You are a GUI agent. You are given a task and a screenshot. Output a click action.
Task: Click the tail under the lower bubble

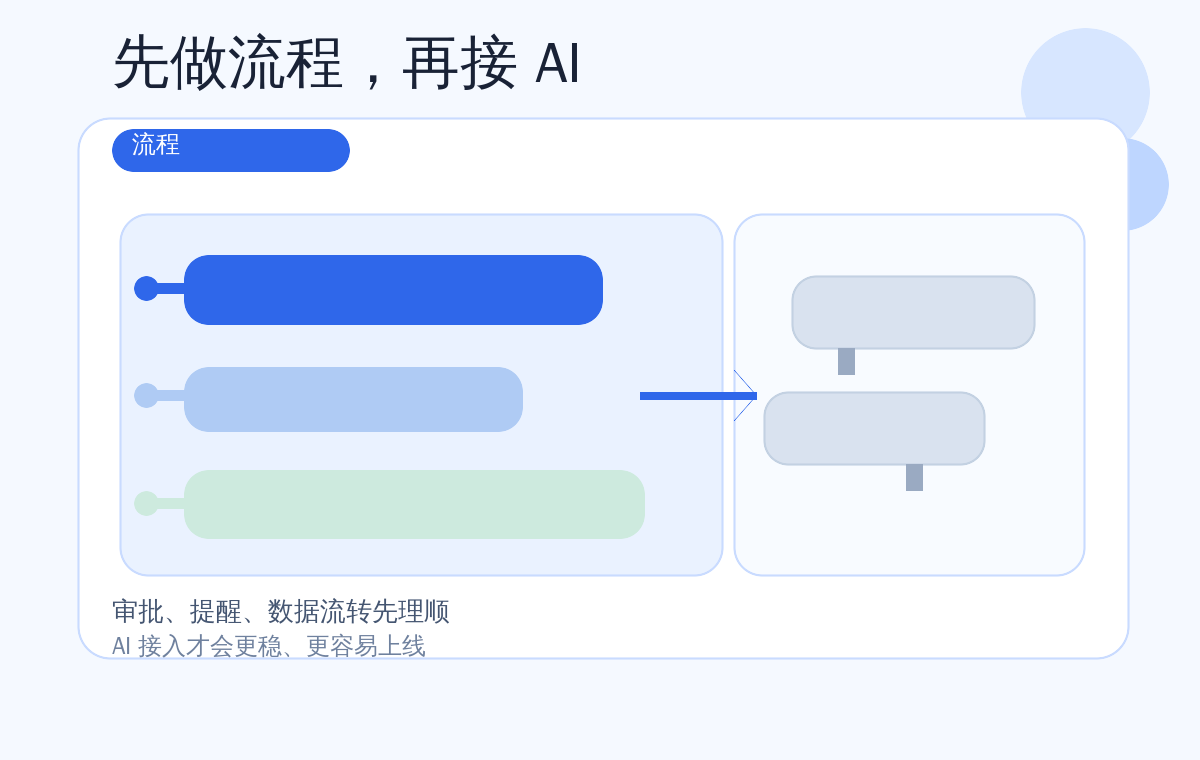click(914, 478)
